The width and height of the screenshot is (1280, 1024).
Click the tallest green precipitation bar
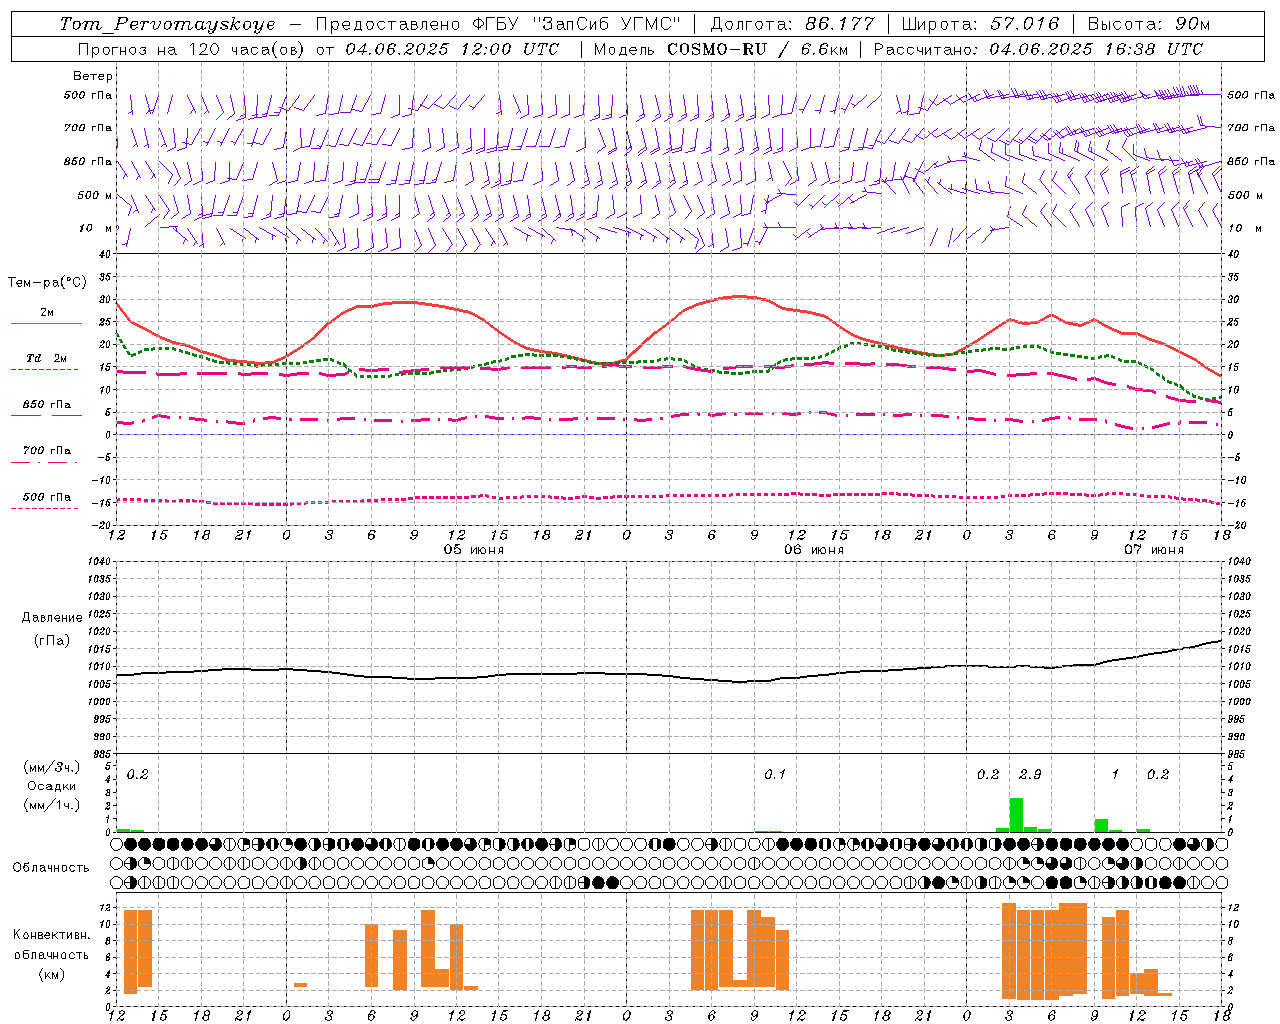(x=1016, y=814)
